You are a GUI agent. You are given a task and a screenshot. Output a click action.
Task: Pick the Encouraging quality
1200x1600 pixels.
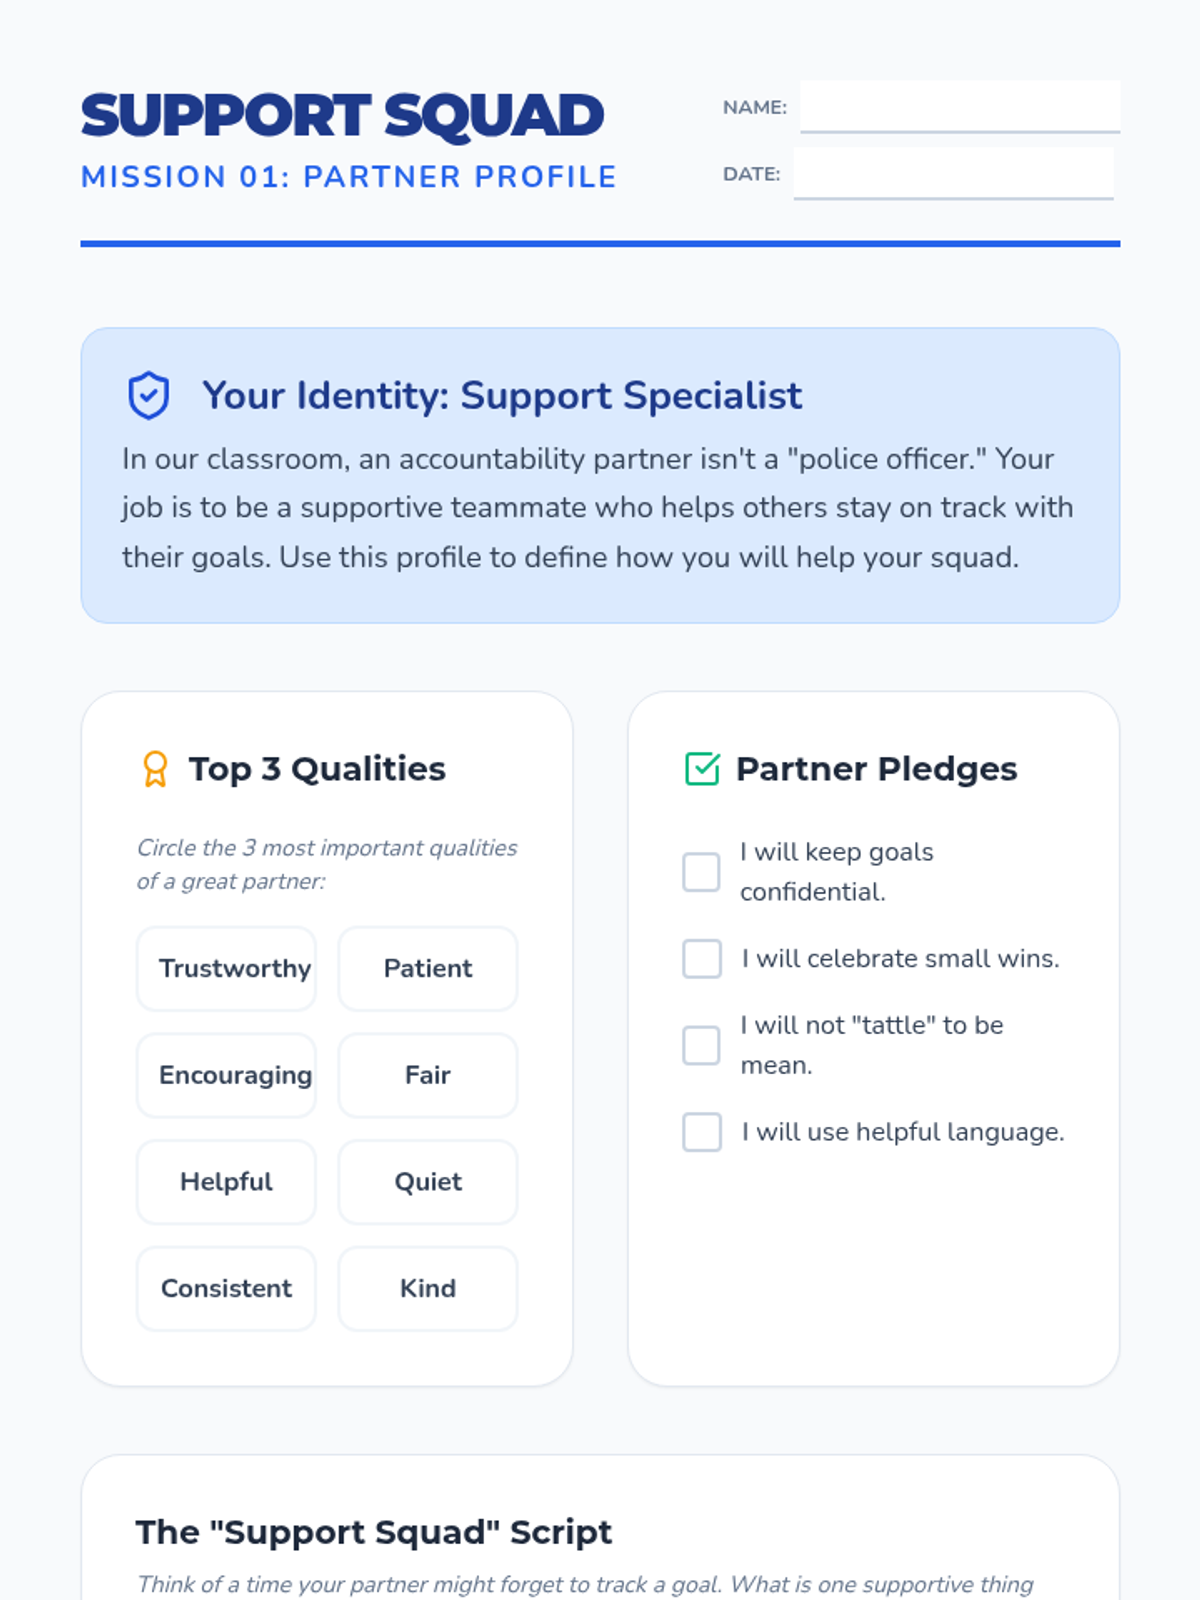[x=227, y=1075]
